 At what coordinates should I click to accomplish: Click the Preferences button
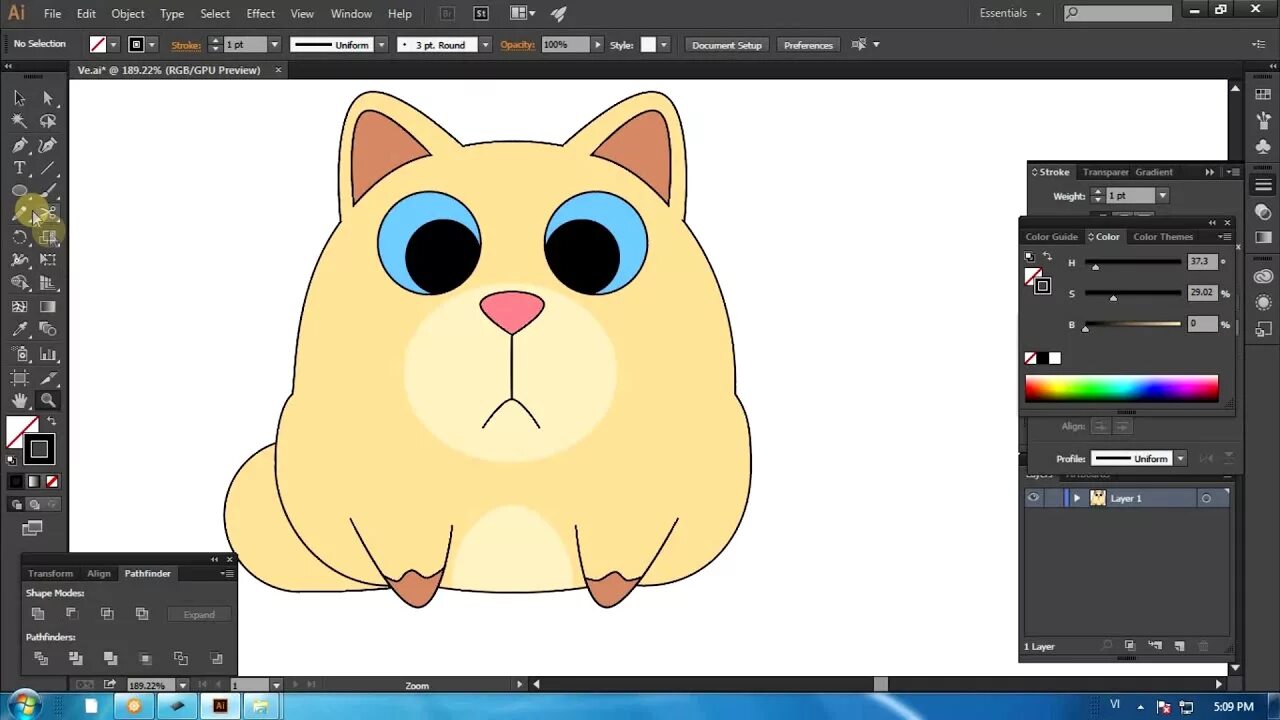point(808,45)
